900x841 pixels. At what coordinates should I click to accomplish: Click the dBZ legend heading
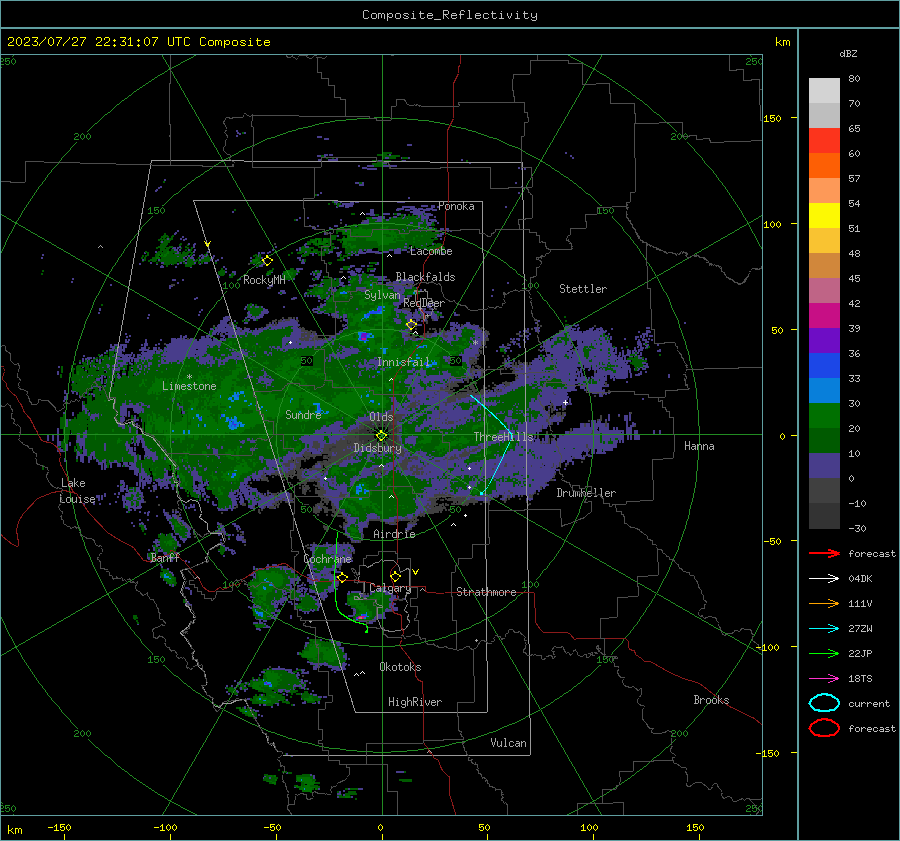[848, 53]
